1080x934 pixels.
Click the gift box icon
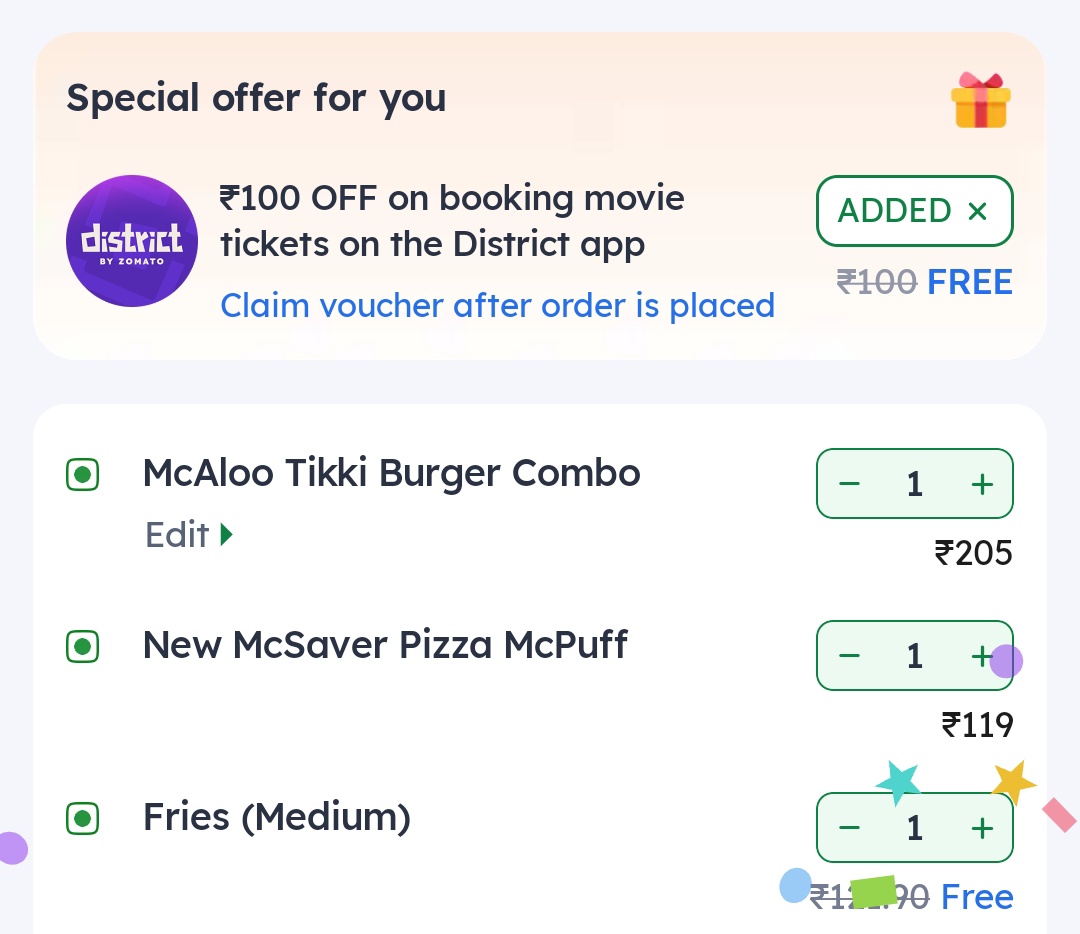(980, 100)
